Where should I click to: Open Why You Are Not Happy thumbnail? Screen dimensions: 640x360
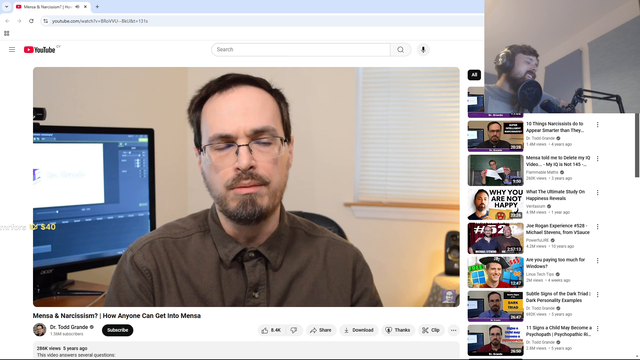click(496, 204)
